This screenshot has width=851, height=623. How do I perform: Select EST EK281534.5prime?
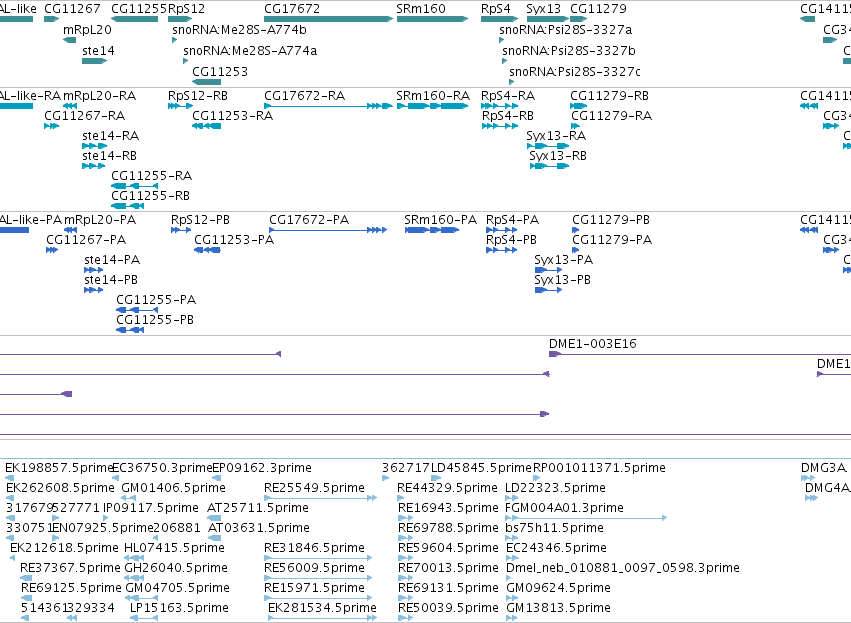click(x=322, y=608)
